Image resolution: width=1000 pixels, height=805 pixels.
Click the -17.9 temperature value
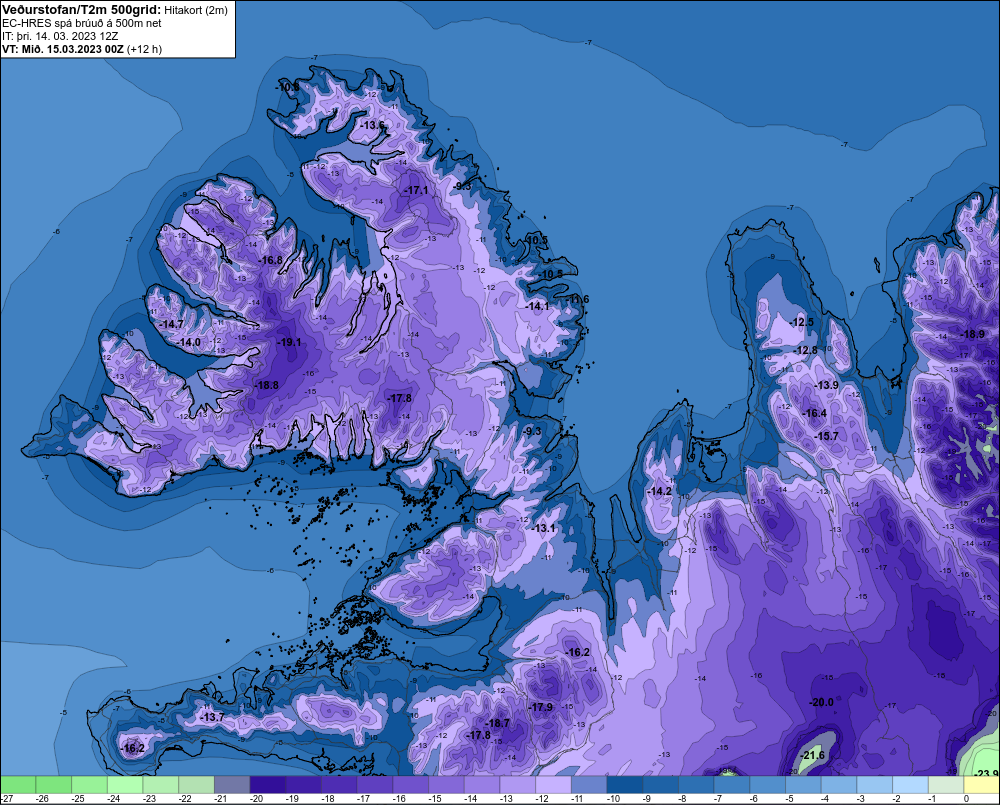pos(541,707)
